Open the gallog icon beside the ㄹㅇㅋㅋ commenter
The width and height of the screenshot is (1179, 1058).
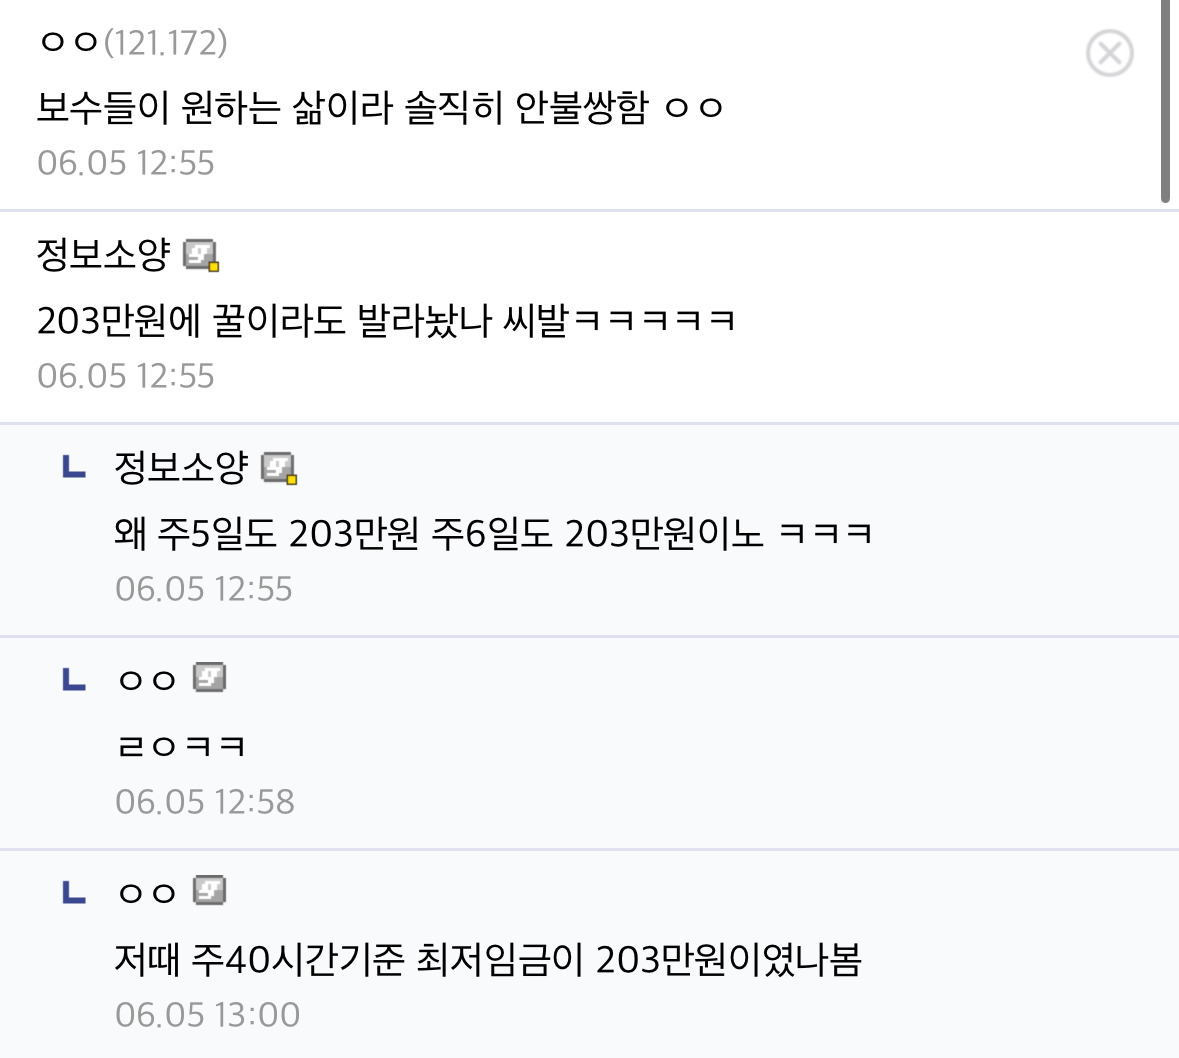pos(208,676)
